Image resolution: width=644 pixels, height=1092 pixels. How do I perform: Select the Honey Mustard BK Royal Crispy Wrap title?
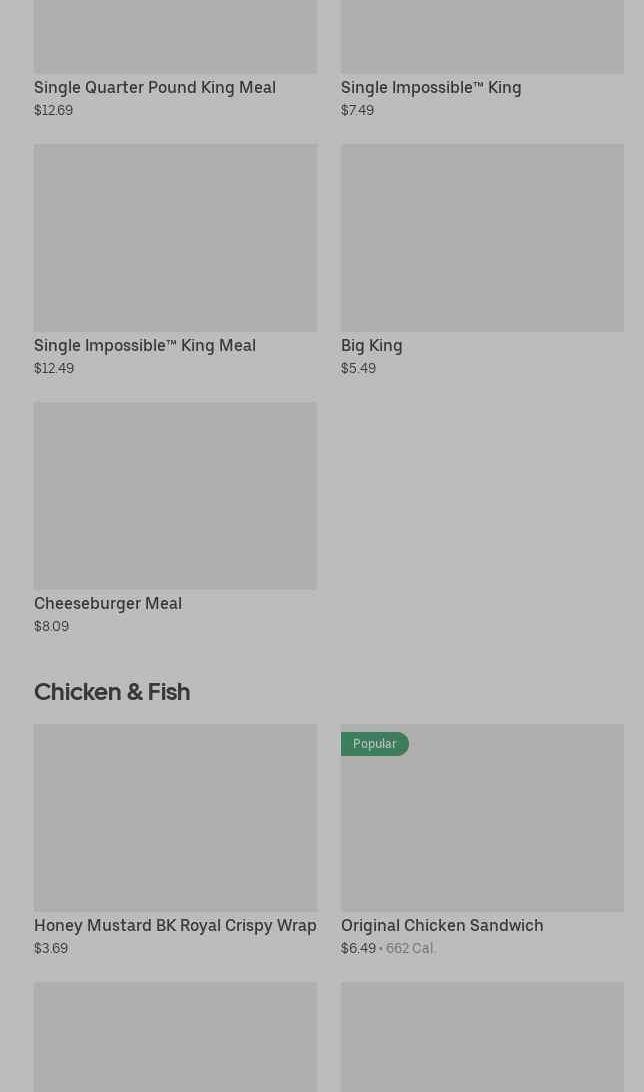tap(175, 925)
